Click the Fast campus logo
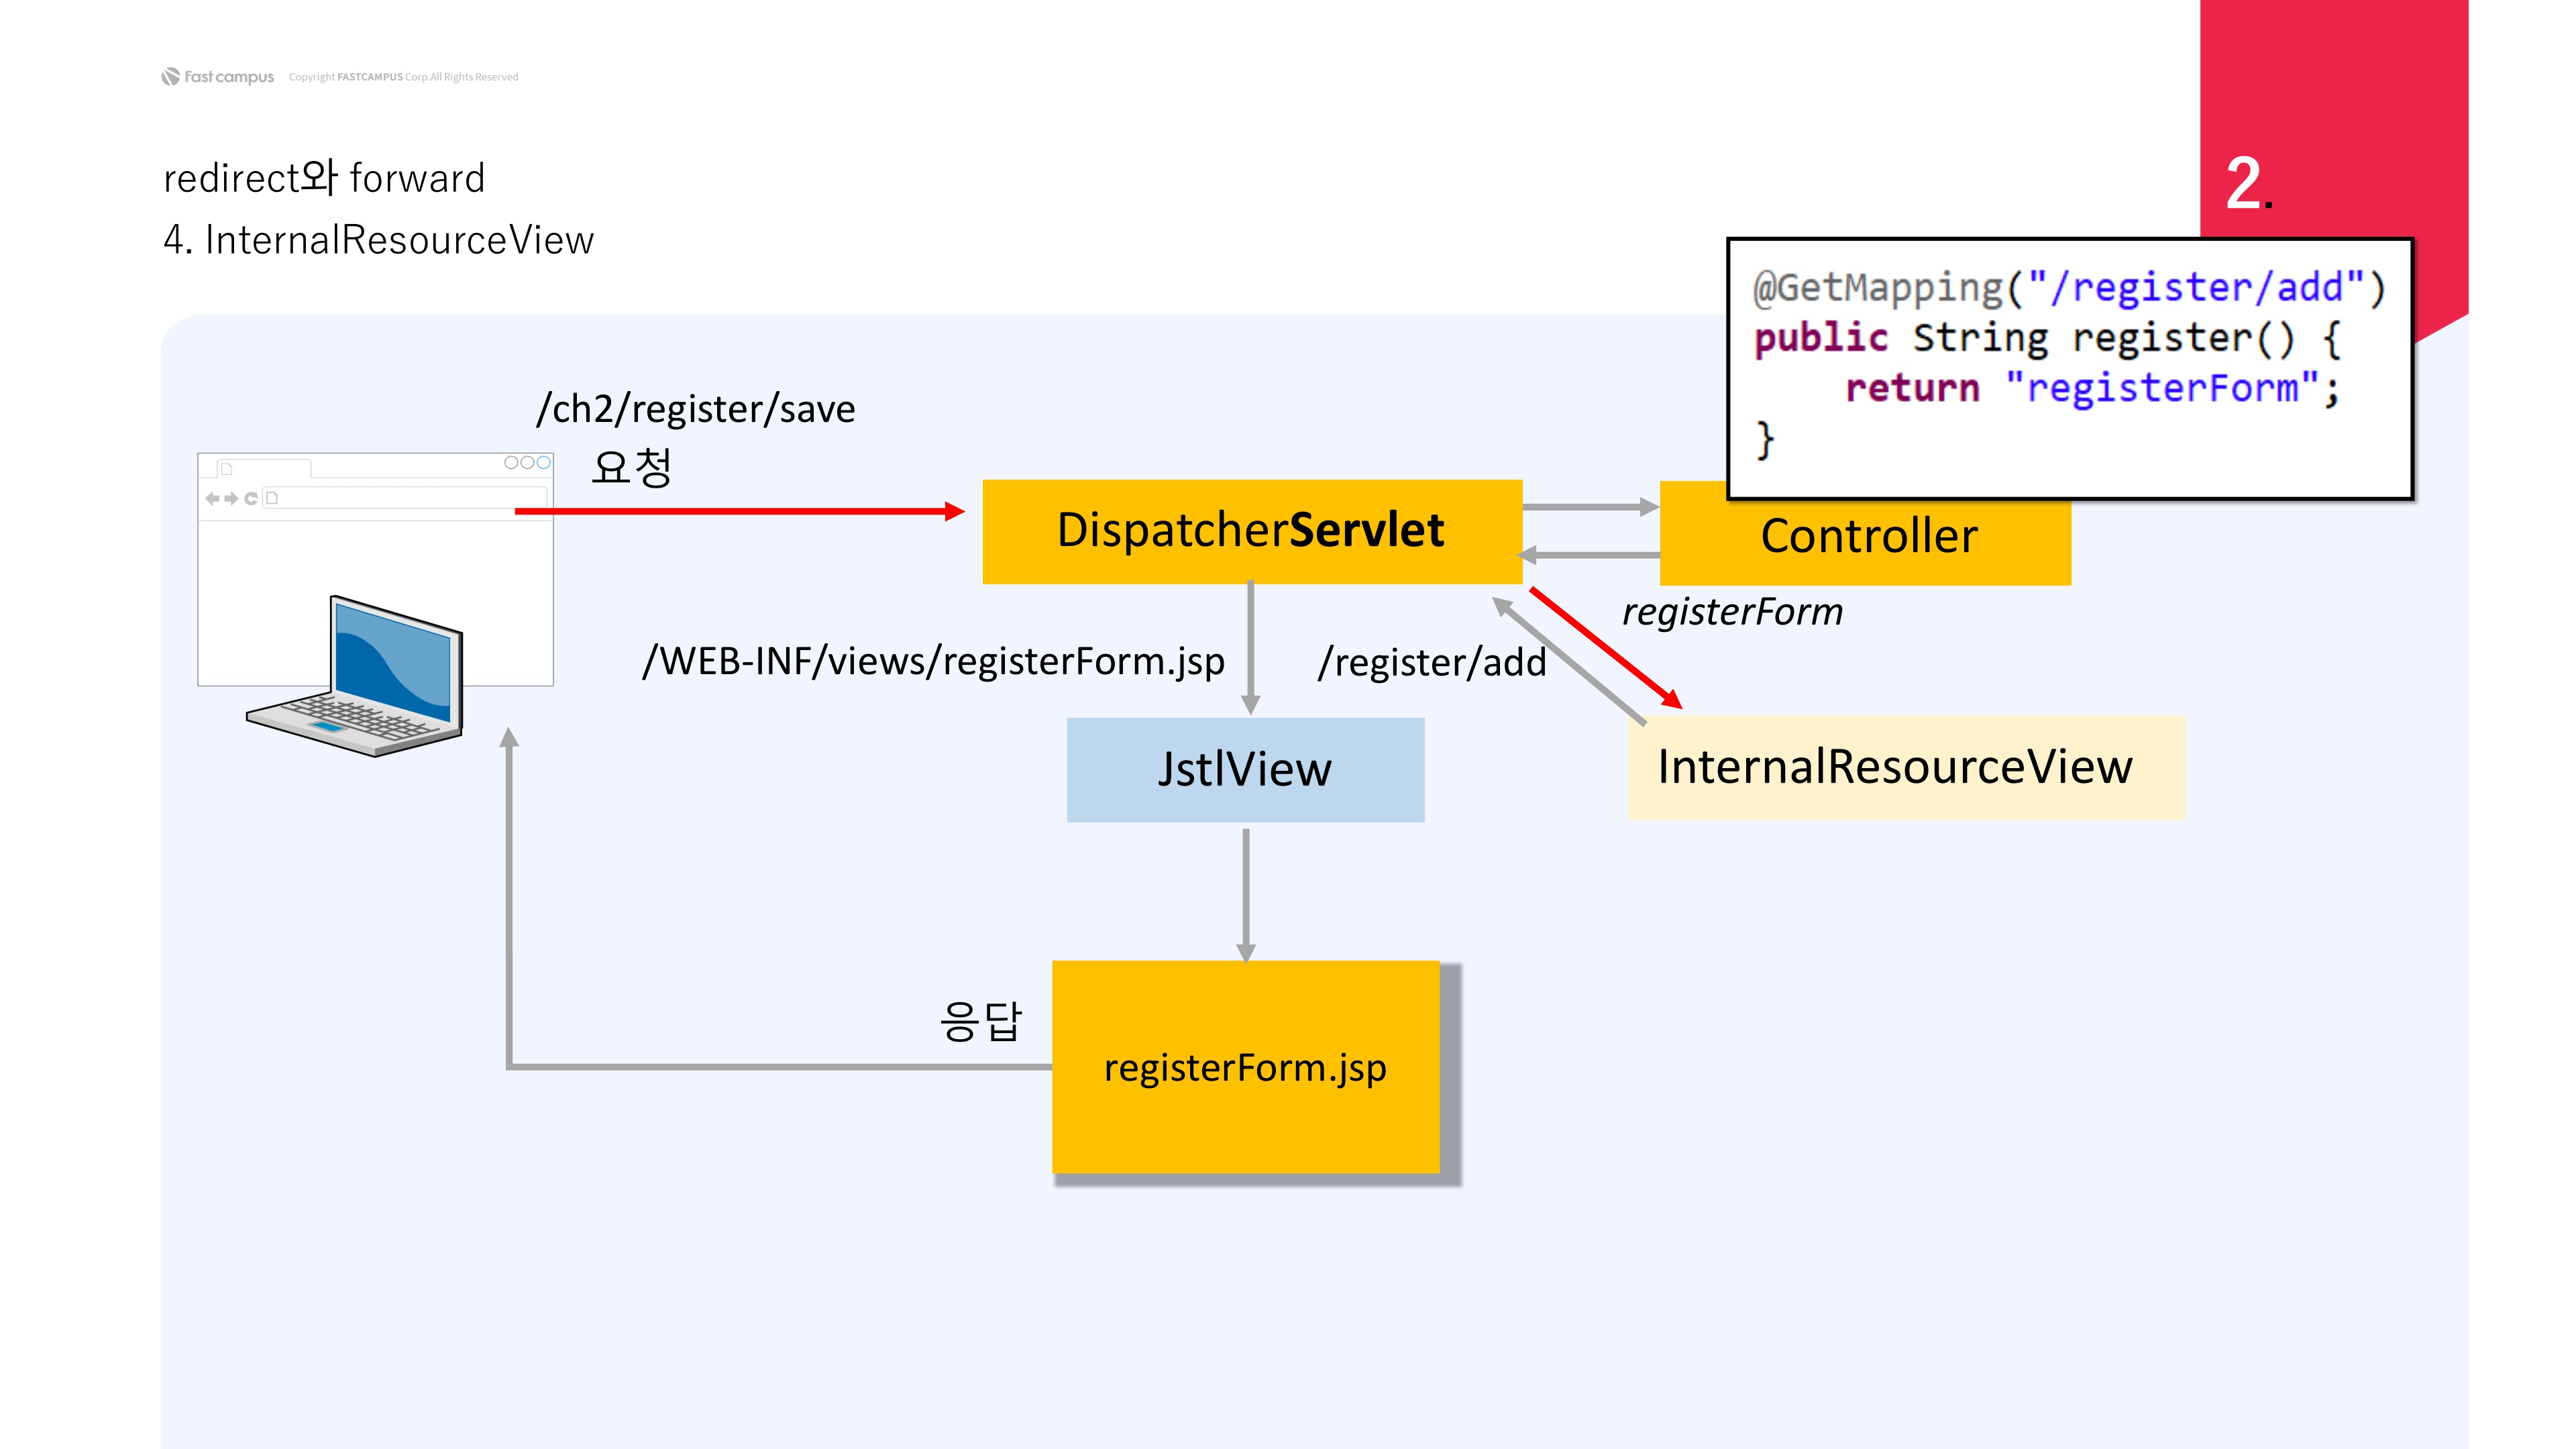2576x1449 pixels. 218,77
